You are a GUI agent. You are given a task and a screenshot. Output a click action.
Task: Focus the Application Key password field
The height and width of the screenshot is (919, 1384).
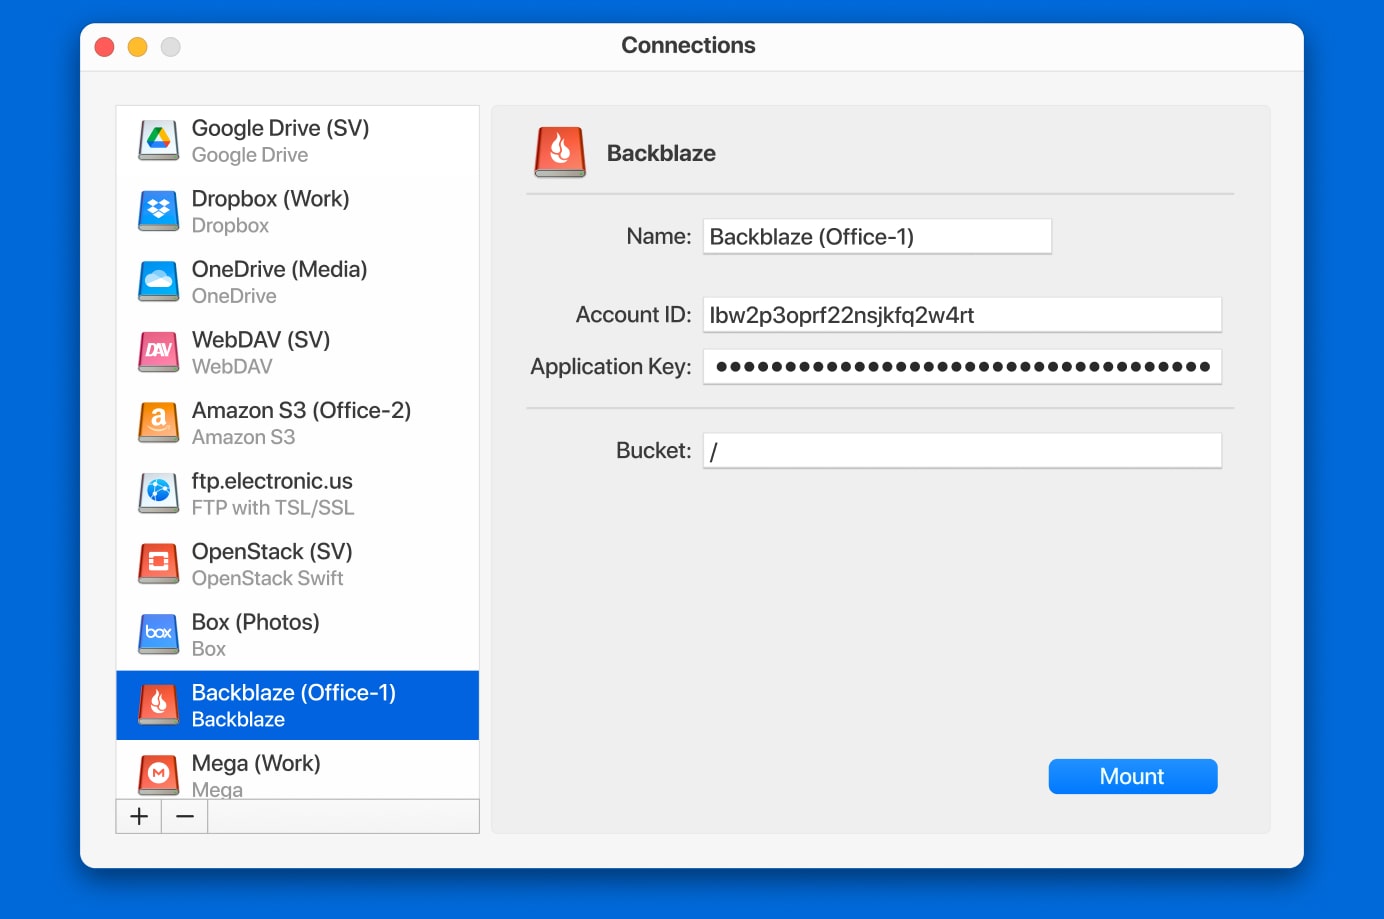(x=962, y=367)
